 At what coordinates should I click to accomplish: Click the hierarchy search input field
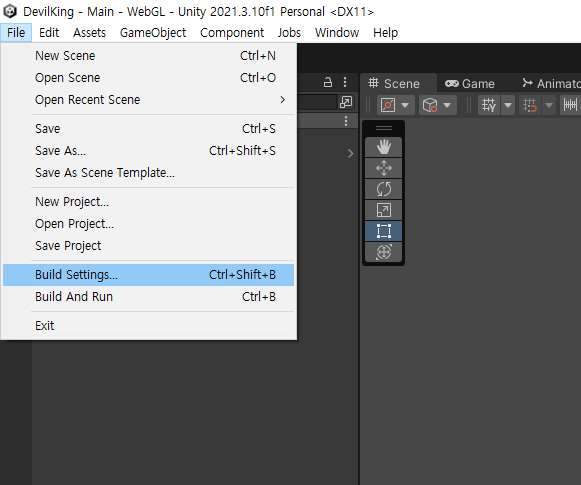[x=317, y=102]
